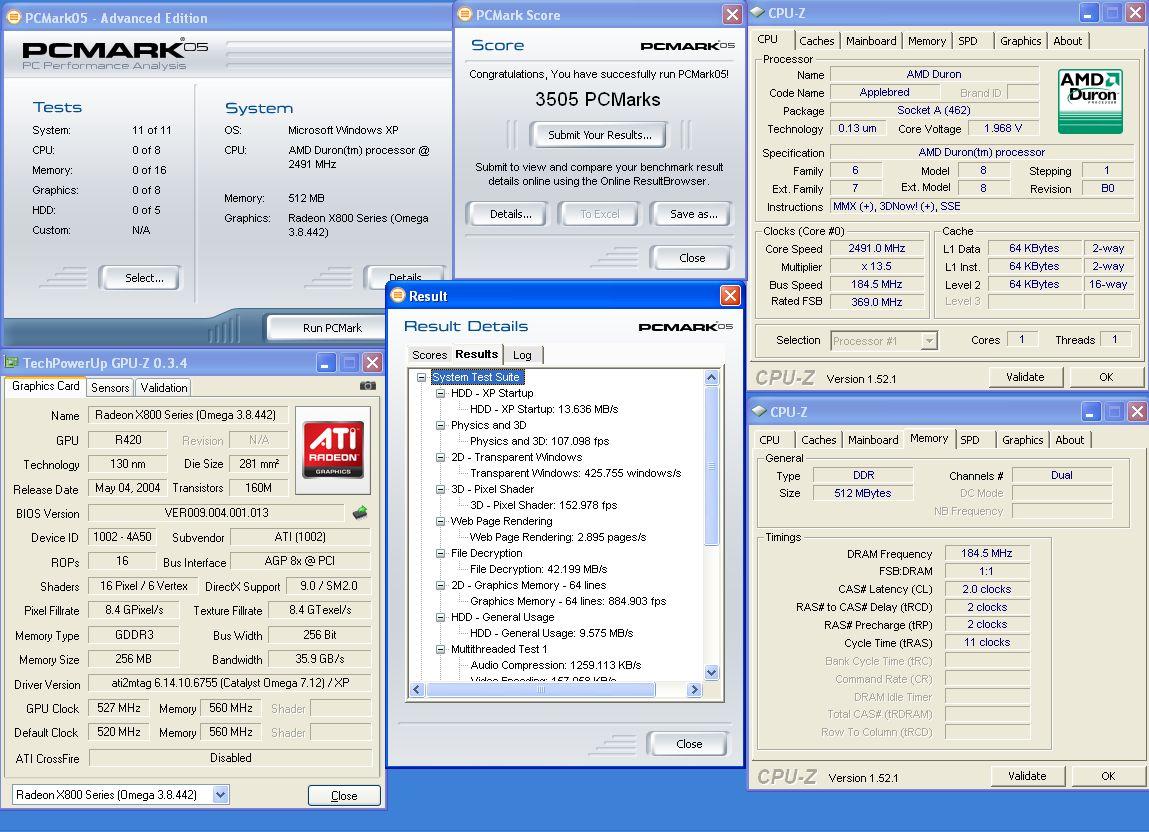Click the lower CPU-Z Memory window title icon
The width and height of the screenshot is (1149, 832).
pos(759,411)
